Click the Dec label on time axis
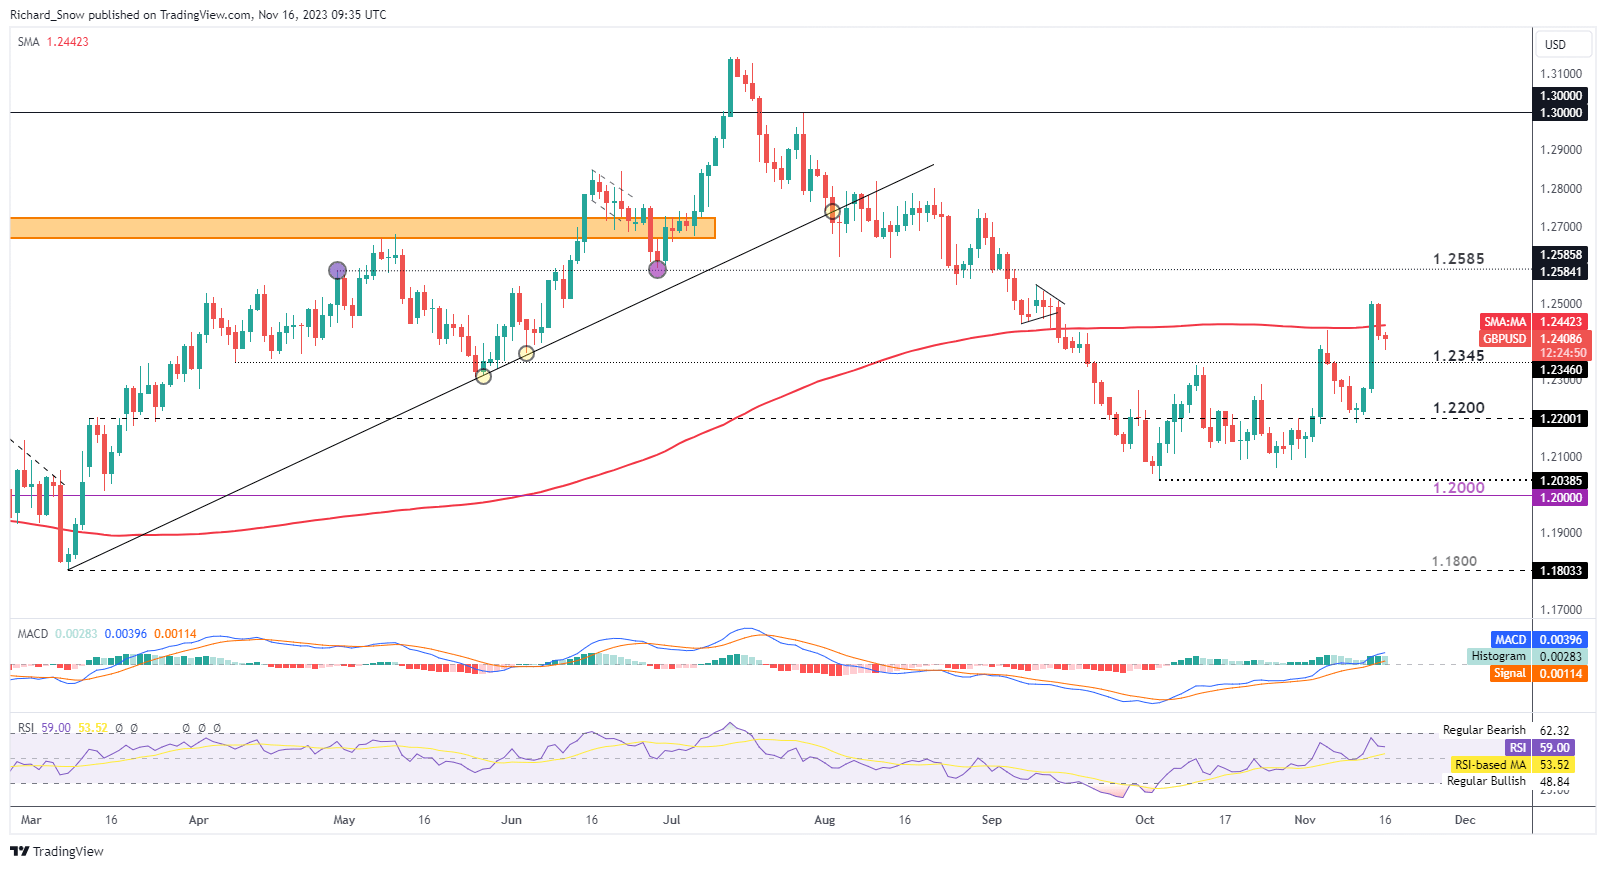1606x869 pixels. (1465, 820)
